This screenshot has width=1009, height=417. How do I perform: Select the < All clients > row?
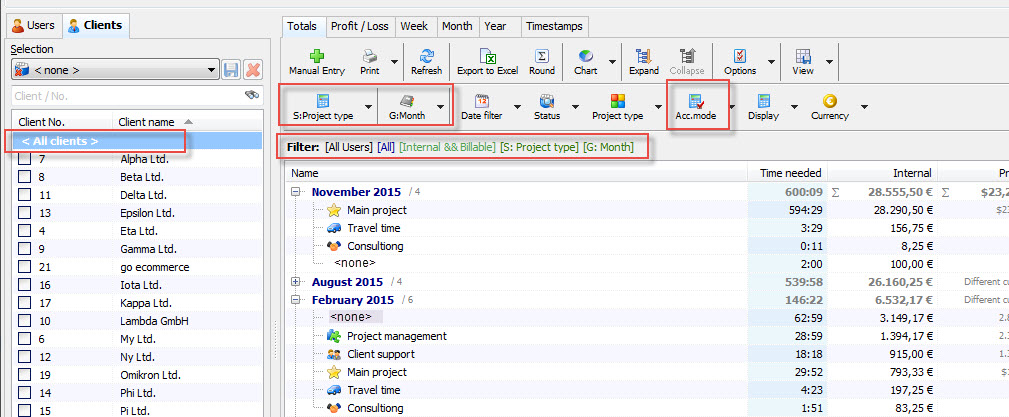137,141
